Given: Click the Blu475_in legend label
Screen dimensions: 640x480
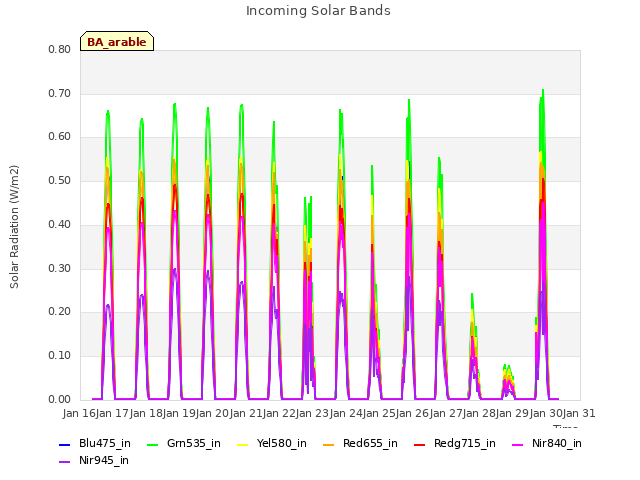Looking at the screenshot, I should tap(105, 443).
